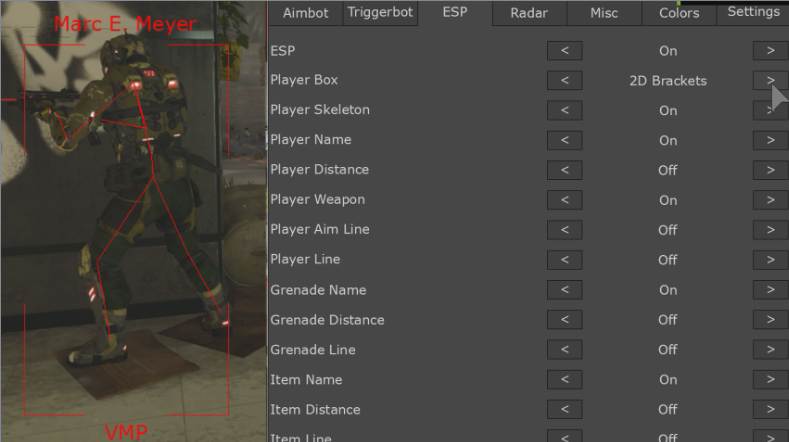
Task: Click the On value in the ESP row
Action: click(668, 51)
